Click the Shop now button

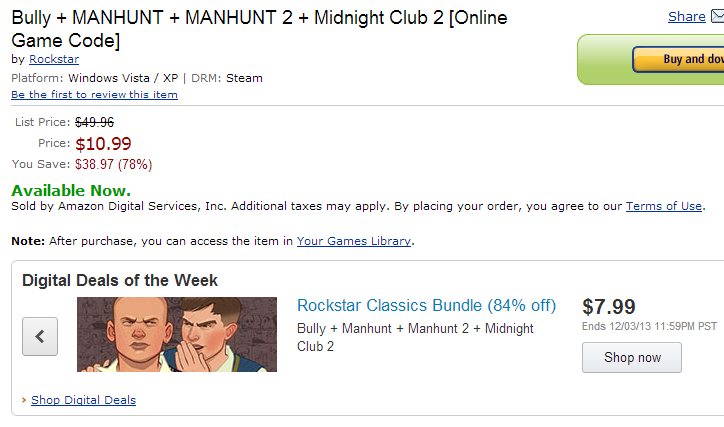click(632, 357)
